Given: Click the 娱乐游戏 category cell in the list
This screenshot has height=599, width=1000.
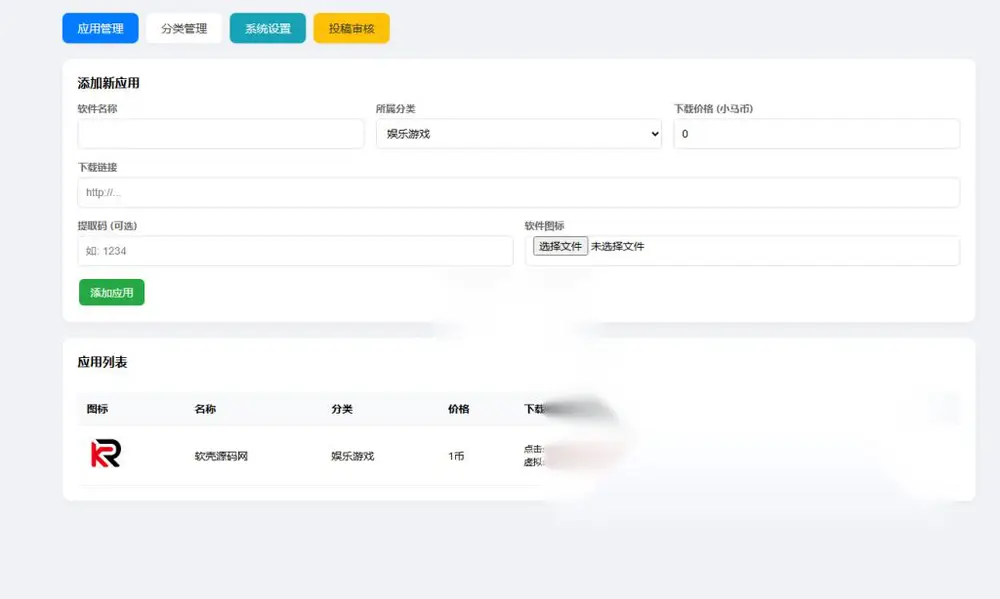Looking at the screenshot, I should pyautogui.click(x=353, y=456).
